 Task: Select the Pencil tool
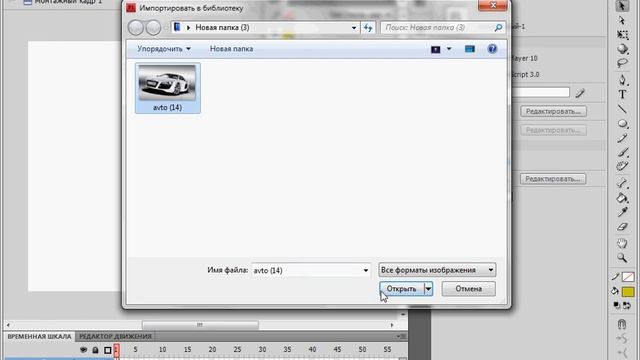[622, 138]
